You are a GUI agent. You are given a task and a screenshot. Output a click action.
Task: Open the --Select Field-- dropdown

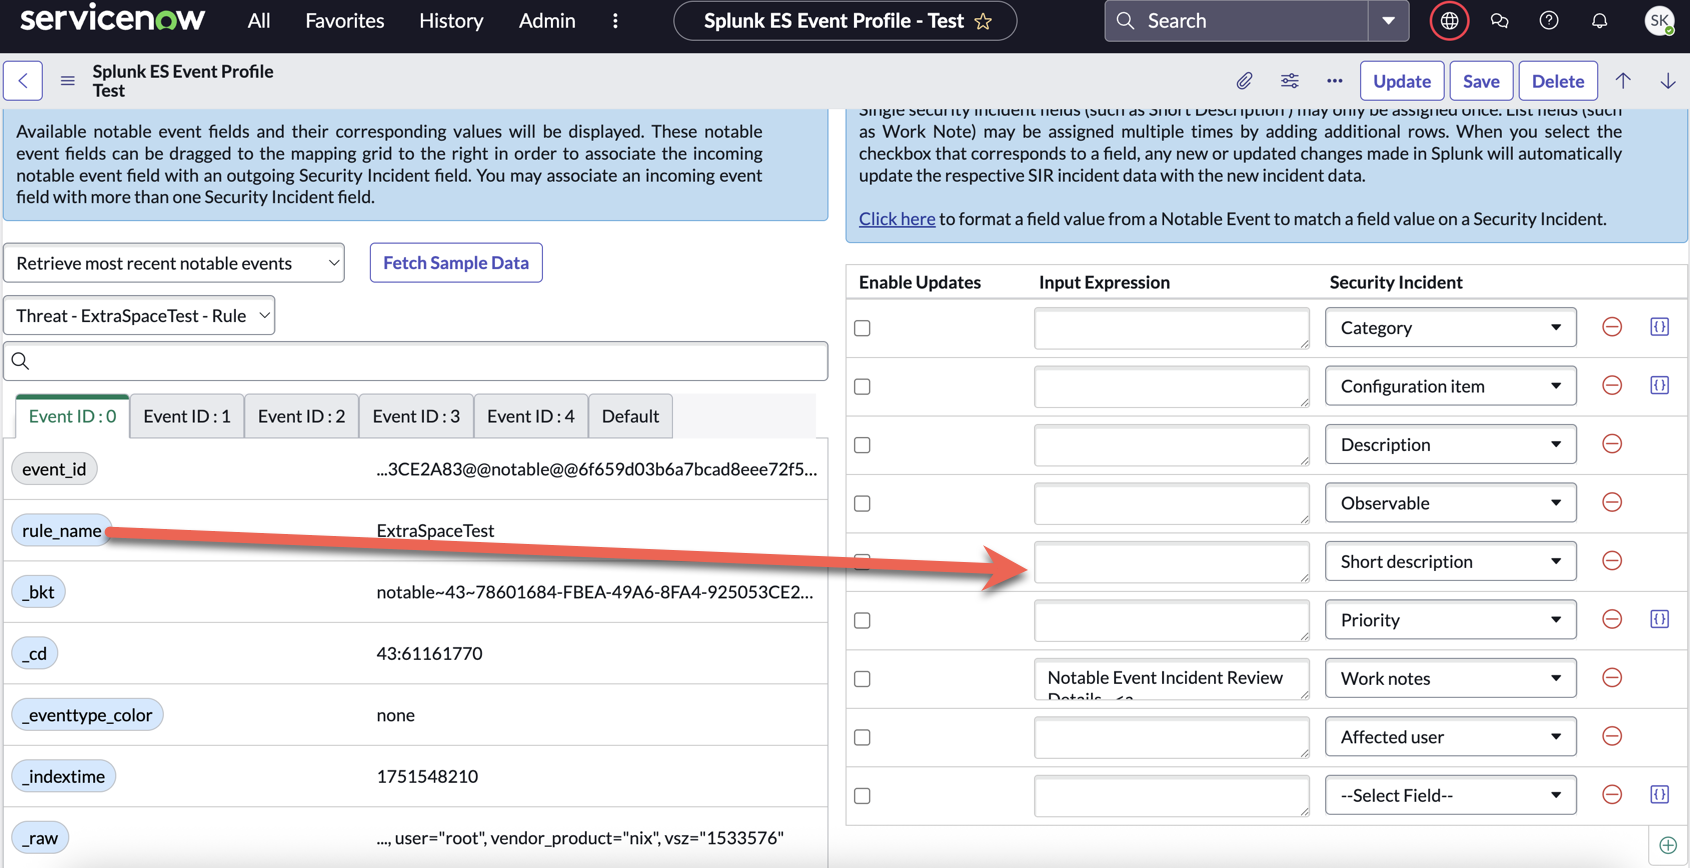[x=1451, y=795]
